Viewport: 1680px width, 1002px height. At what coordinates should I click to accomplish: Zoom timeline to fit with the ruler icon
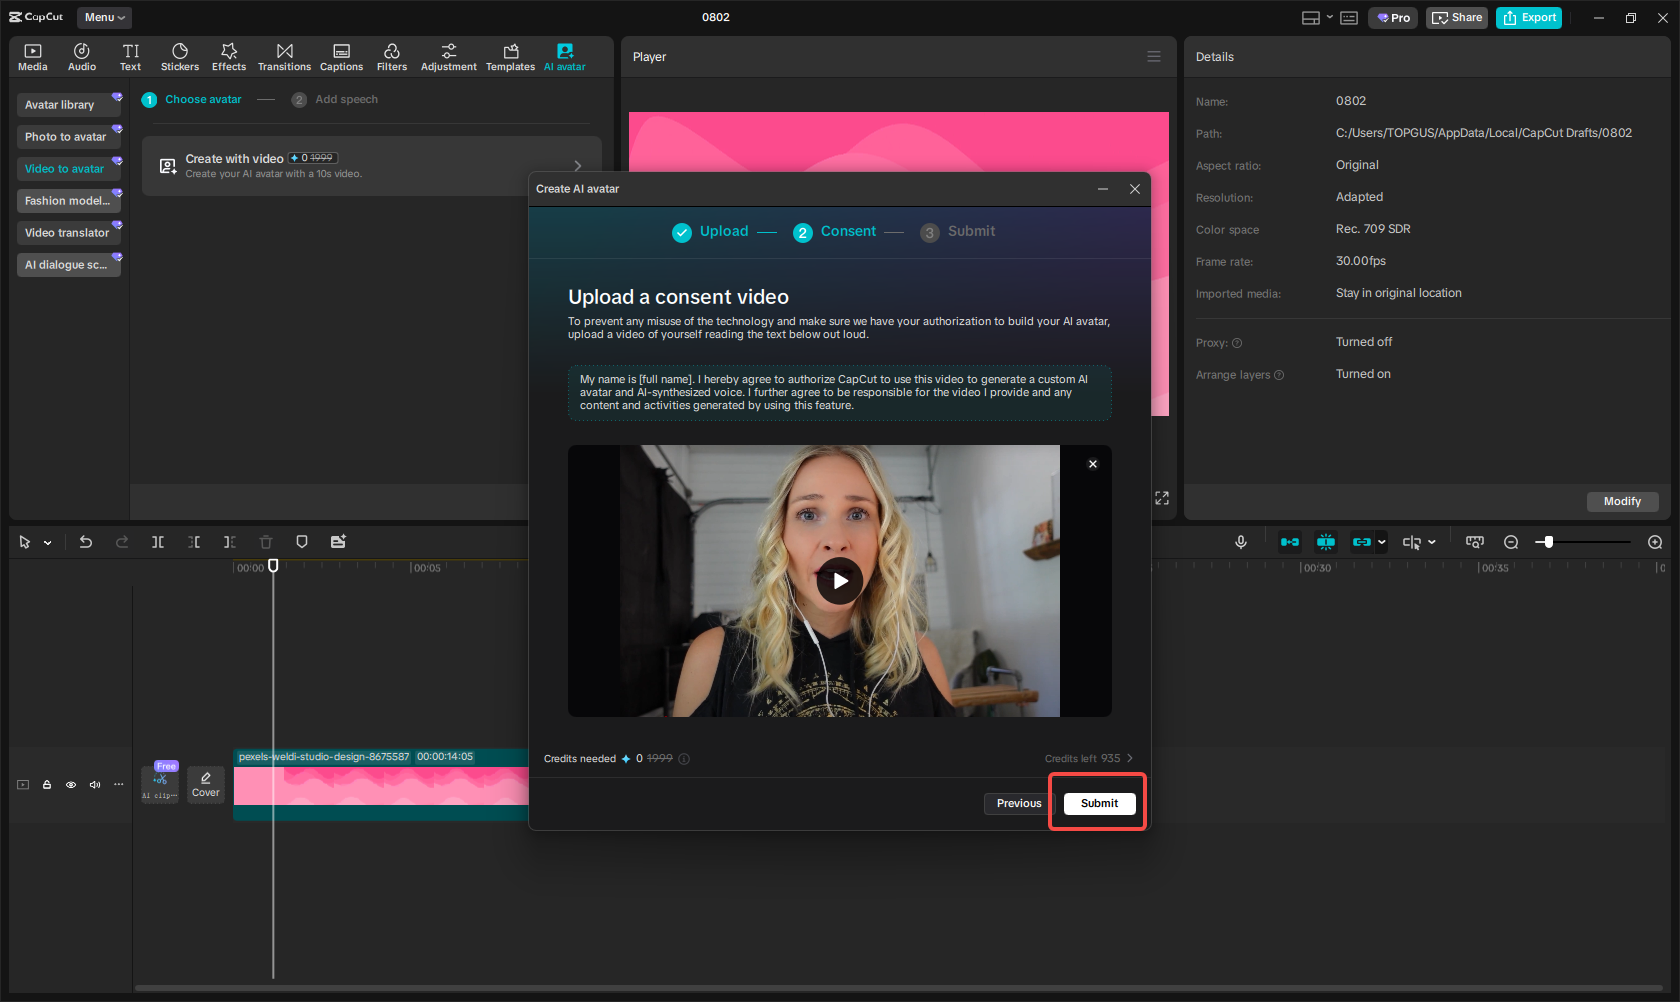point(1475,541)
